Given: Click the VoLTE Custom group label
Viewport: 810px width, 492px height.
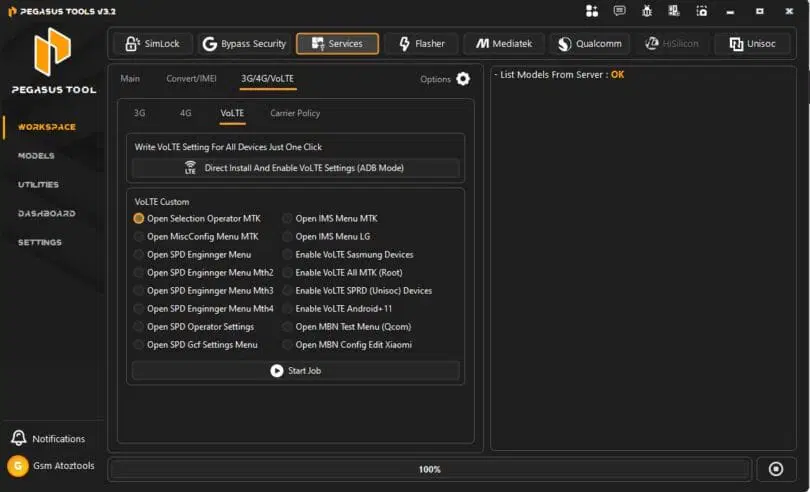Looking at the screenshot, I should coord(162,202).
